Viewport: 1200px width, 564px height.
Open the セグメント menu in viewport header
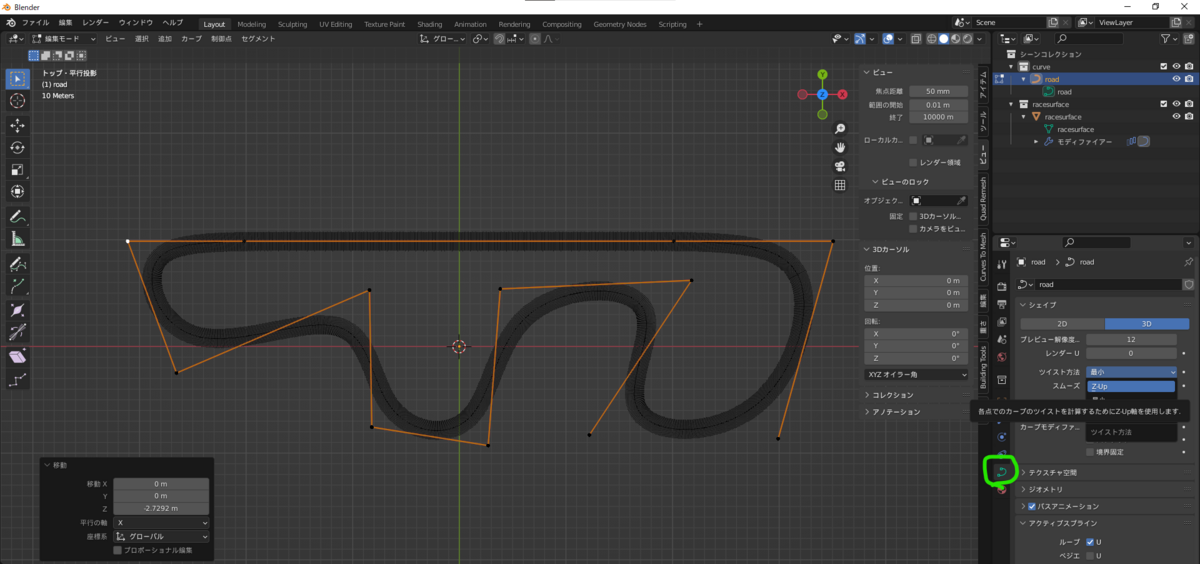click(x=258, y=38)
